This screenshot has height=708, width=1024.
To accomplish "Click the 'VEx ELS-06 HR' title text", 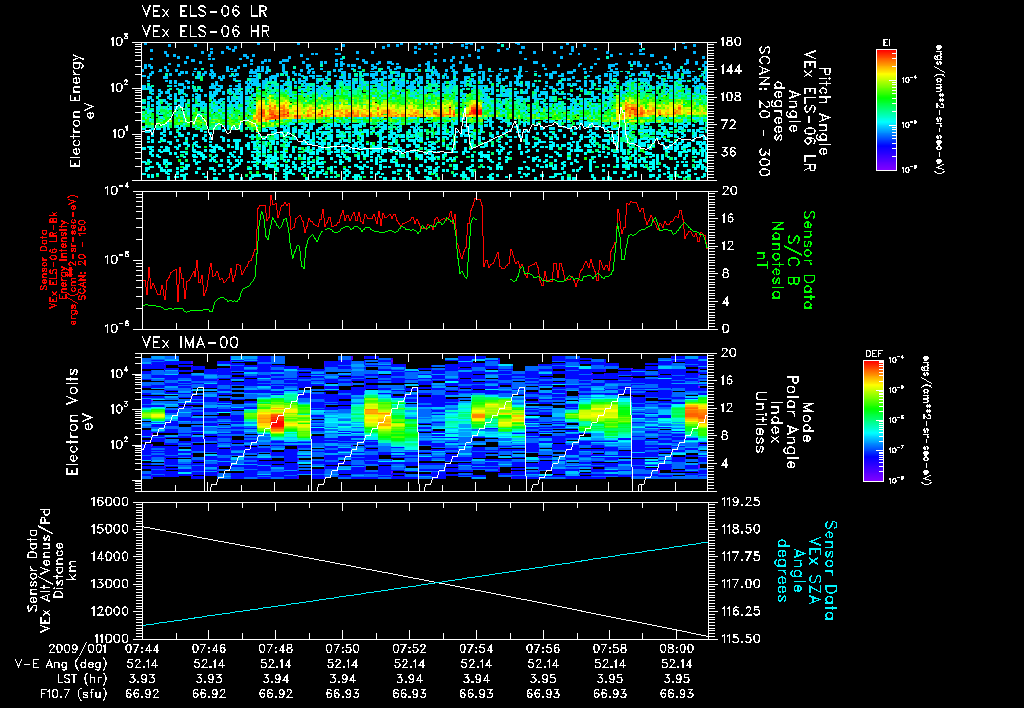I will point(206,31).
